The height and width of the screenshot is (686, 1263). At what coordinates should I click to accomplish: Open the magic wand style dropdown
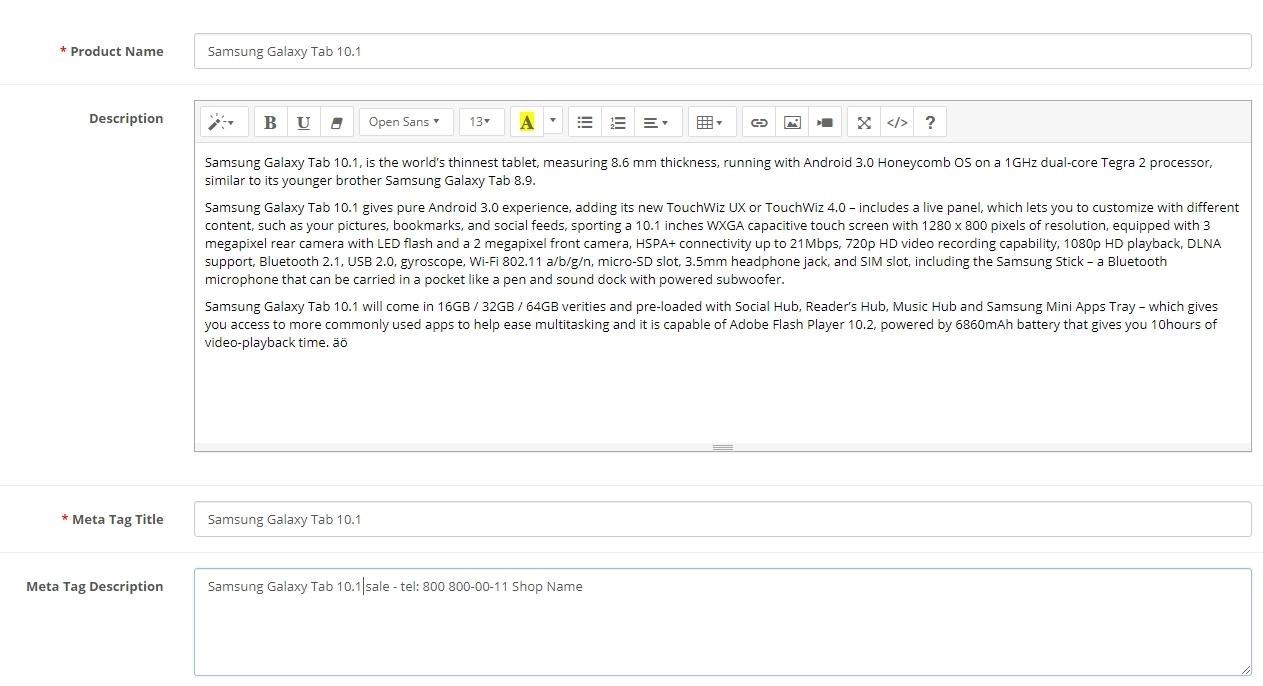[x=221, y=122]
